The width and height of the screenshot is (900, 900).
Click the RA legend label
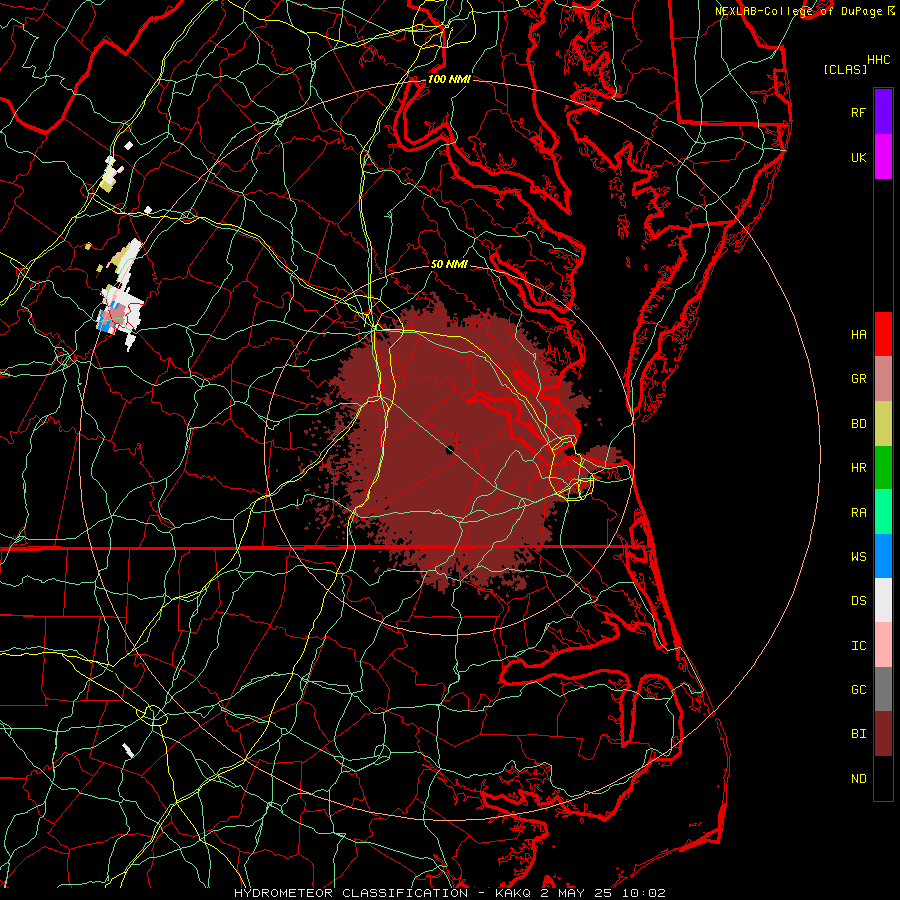coord(858,513)
